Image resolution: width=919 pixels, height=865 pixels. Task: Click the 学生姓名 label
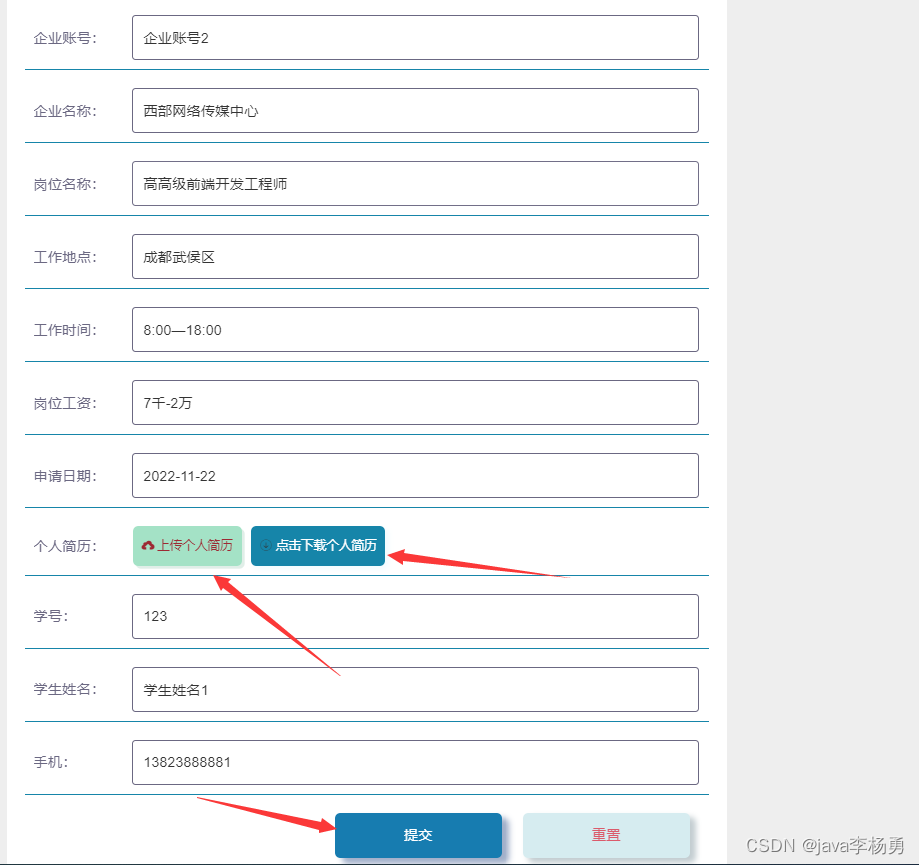coord(65,689)
